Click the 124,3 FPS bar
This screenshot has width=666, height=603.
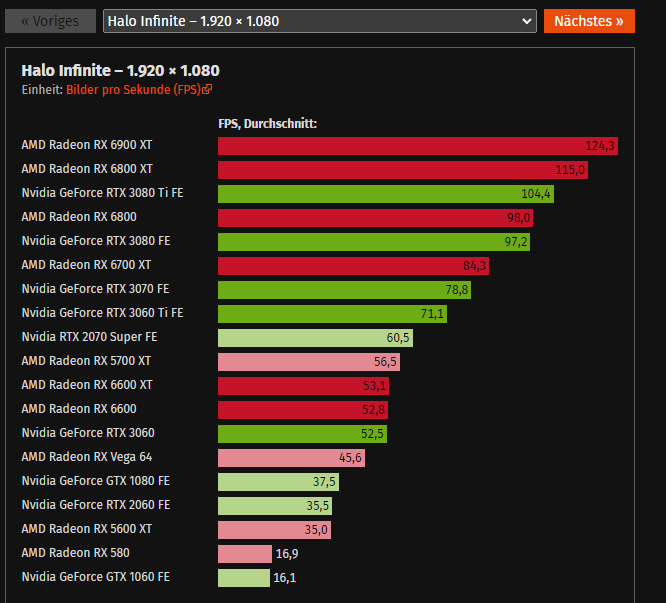[x=418, y=146]
